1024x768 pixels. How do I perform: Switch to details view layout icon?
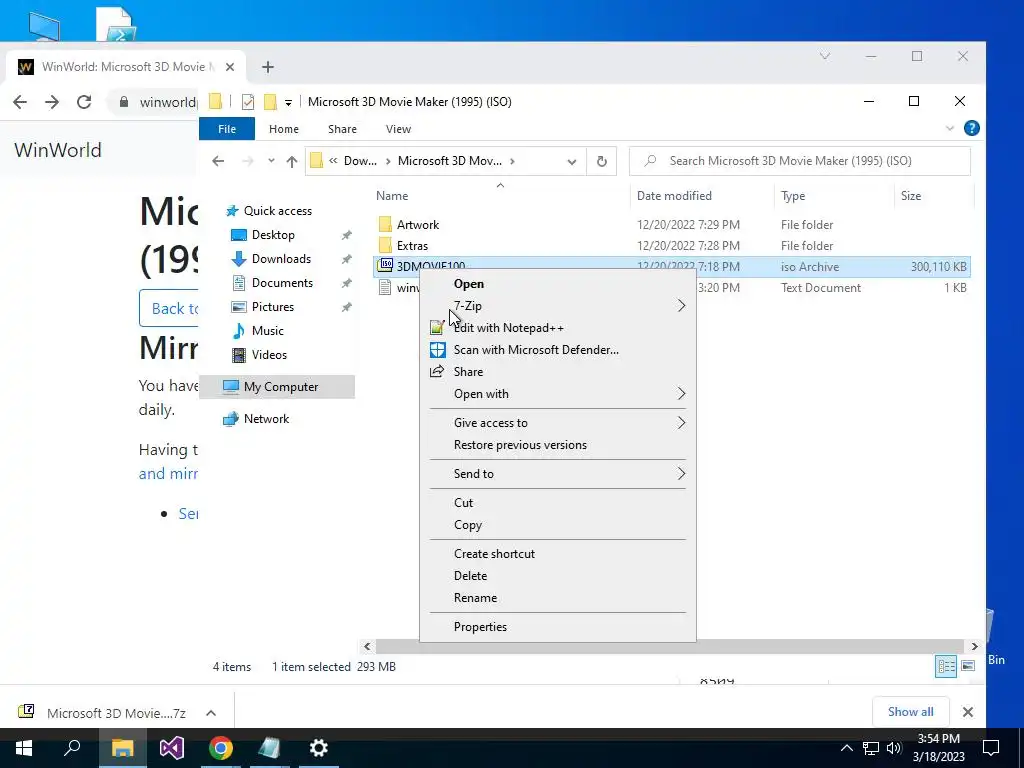[946, 666]
